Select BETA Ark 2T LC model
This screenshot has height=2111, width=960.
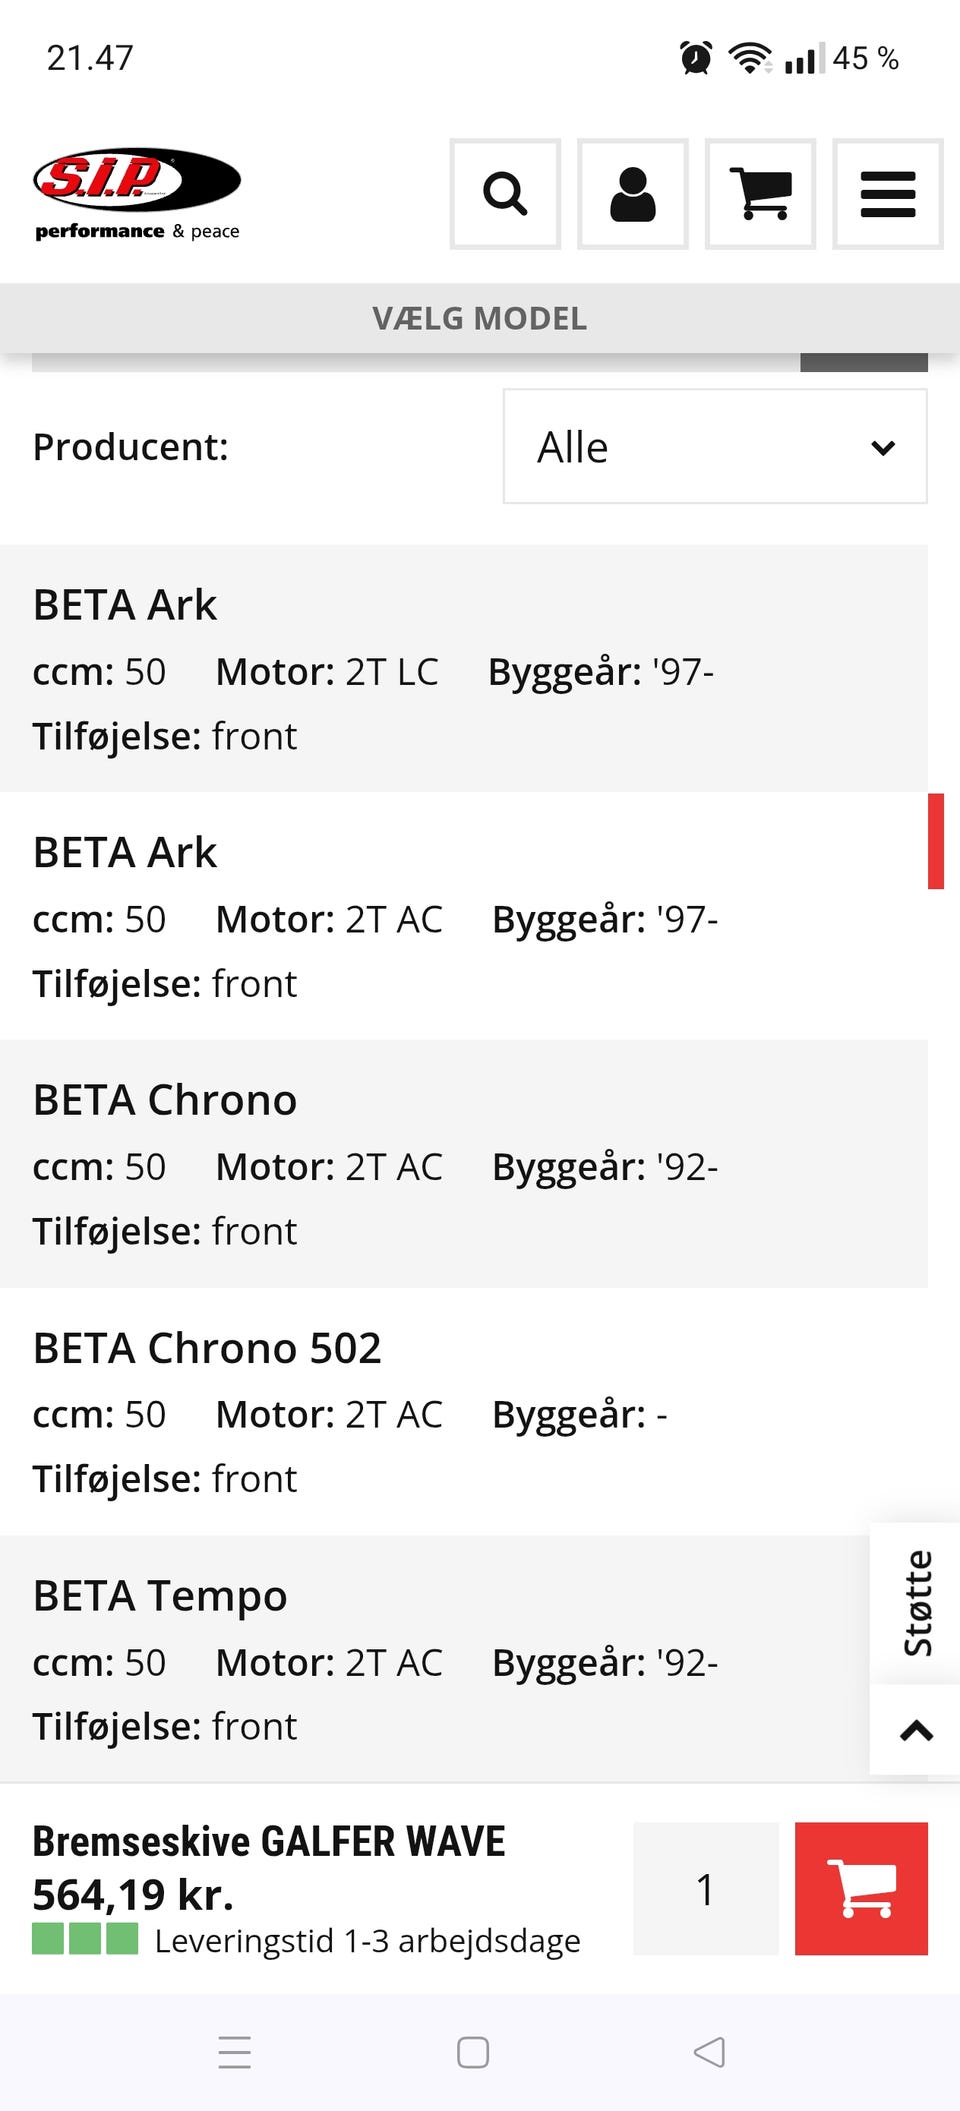(464, 668)
